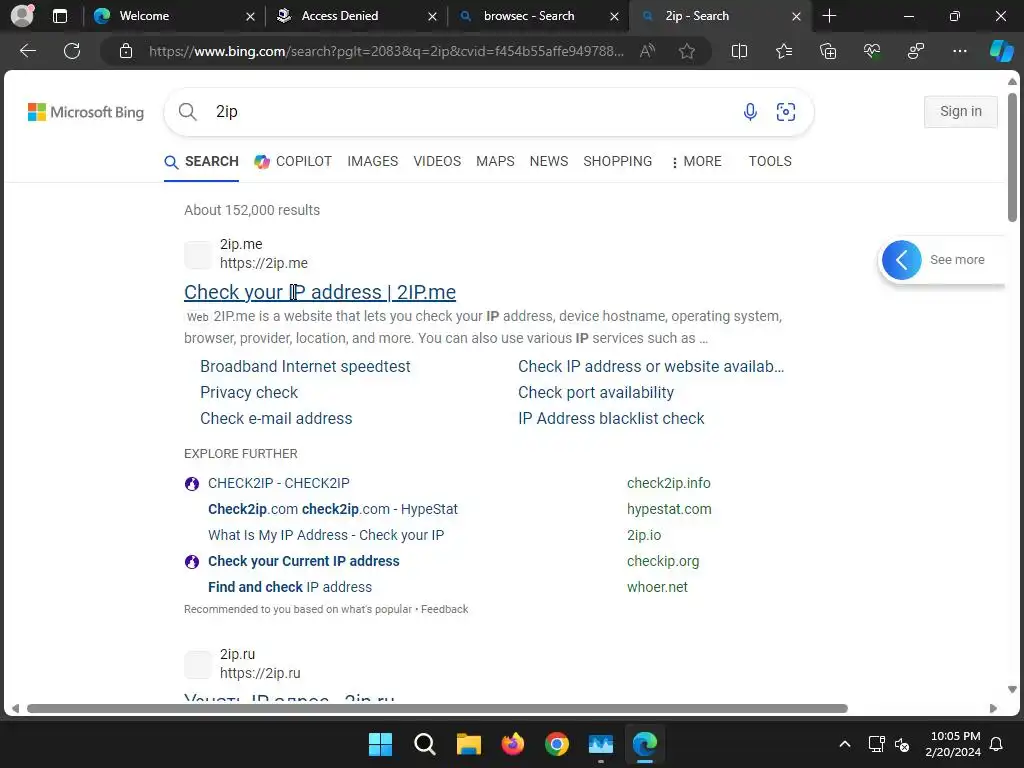Reload the page with the refresh icon

[x=72, y=51]
